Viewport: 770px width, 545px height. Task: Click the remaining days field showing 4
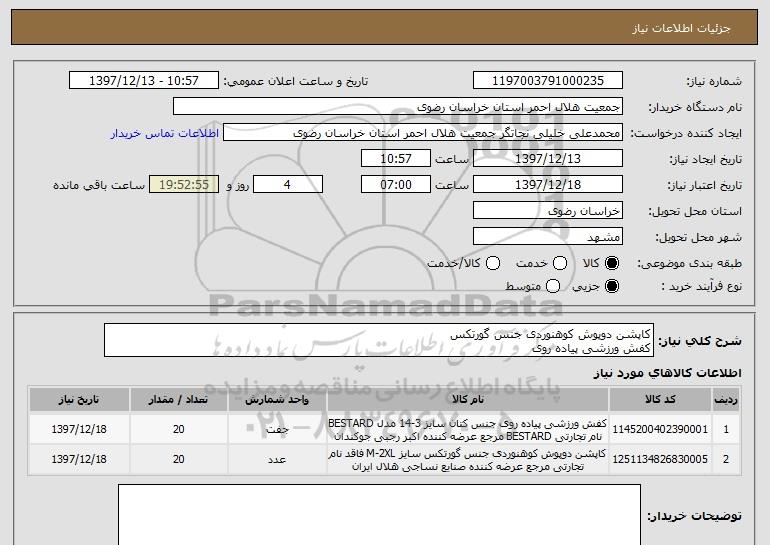(x=288, y=185)
